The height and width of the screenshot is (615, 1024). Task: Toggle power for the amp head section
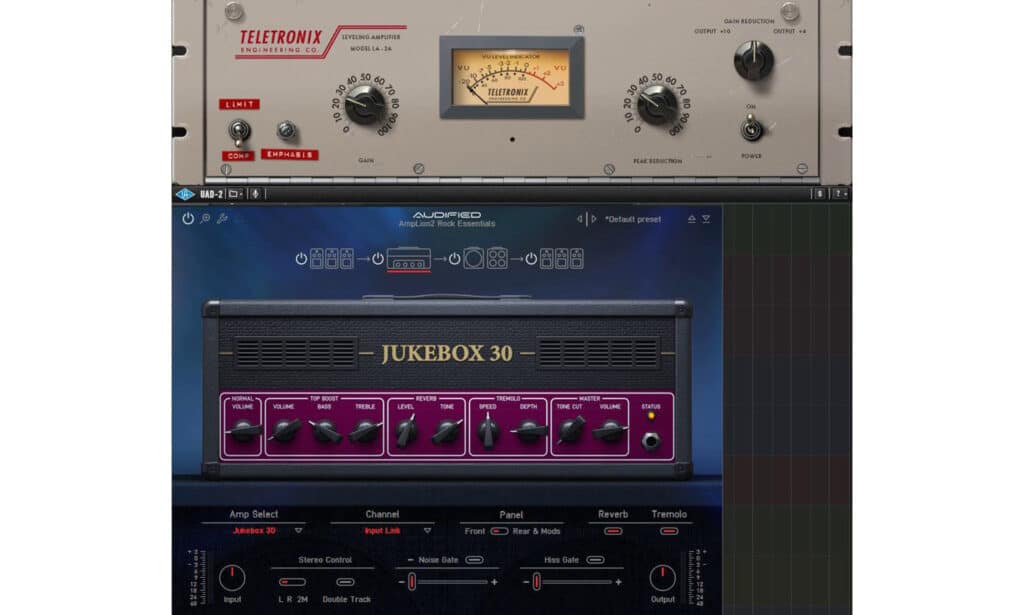[x=377, y=259]
